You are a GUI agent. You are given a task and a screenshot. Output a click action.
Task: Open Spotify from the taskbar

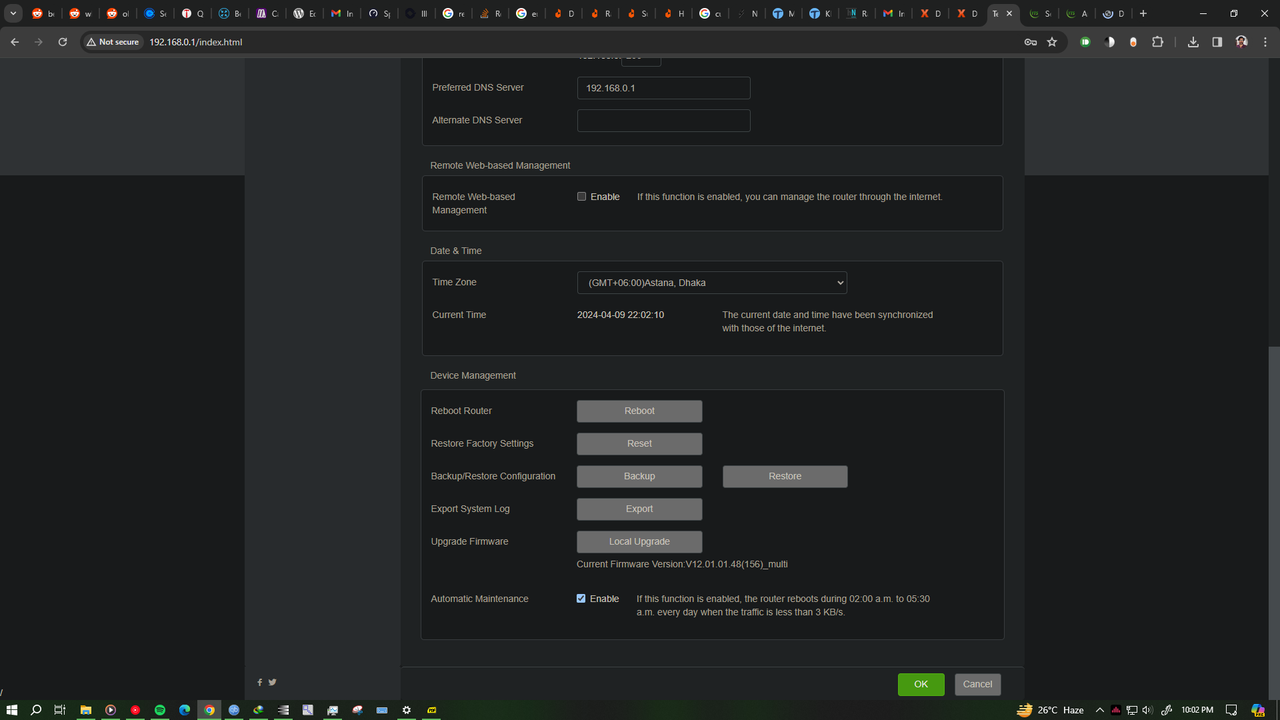tap(160, 710)
